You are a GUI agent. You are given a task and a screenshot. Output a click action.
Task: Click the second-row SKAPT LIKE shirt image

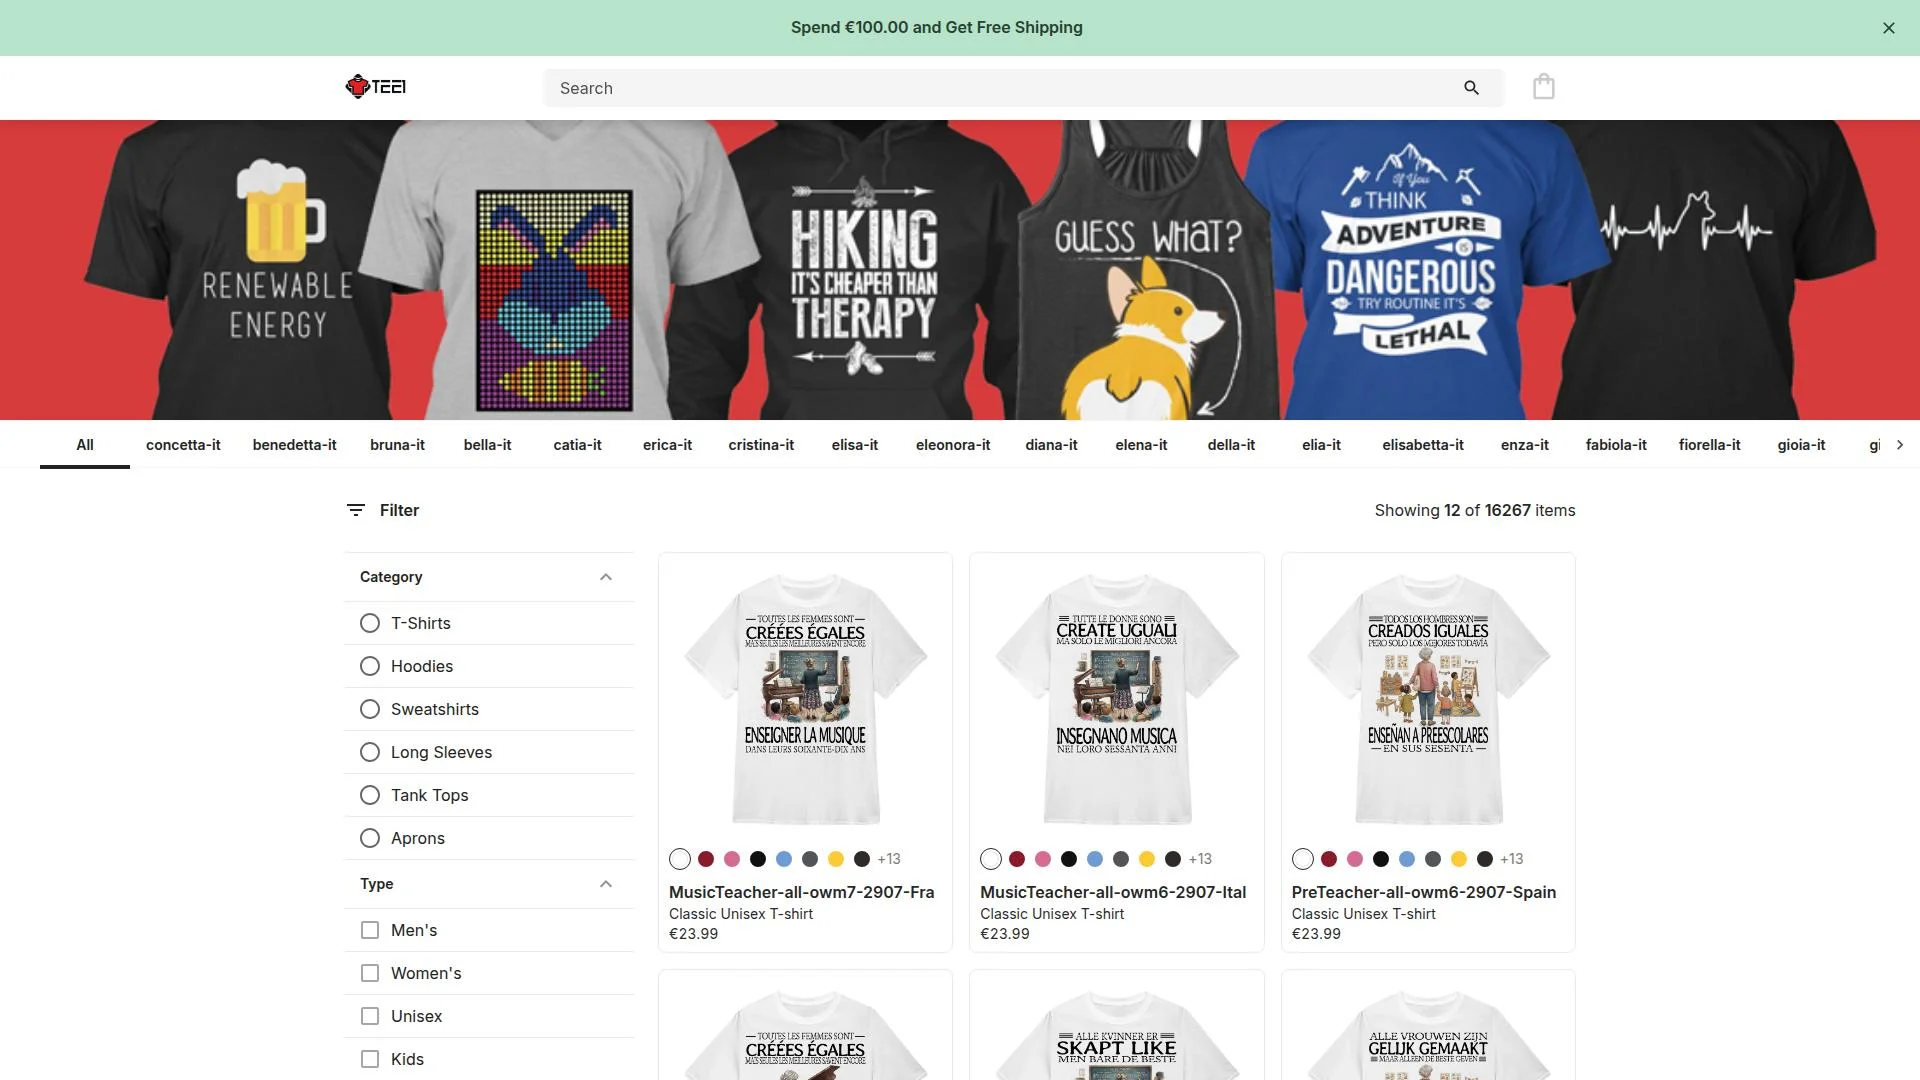pos(1117,1035)
